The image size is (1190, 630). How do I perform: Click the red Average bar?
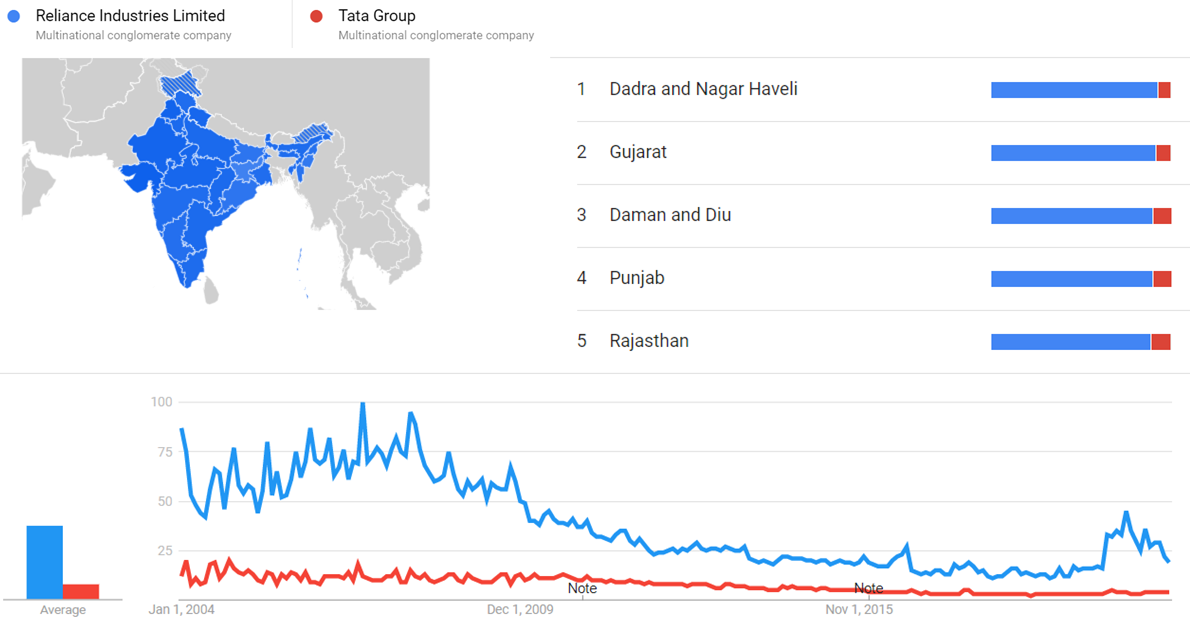[x=81, y=591]
